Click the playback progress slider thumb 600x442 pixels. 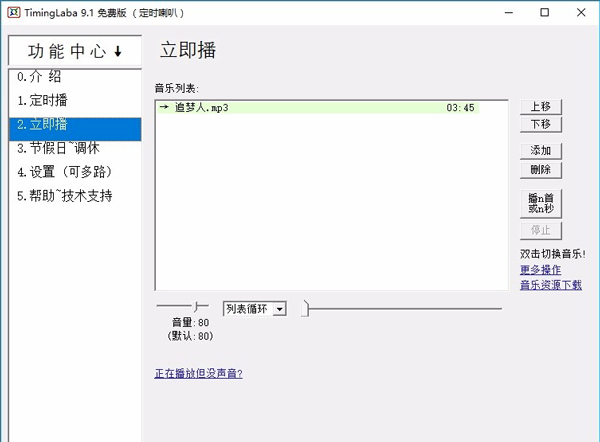[x=305, y=308]
